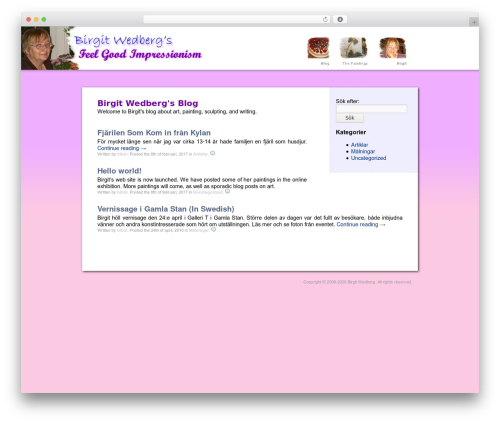
Task: Click Målningar link in Vernissage post meta
Action: click(x=199, y=230)
